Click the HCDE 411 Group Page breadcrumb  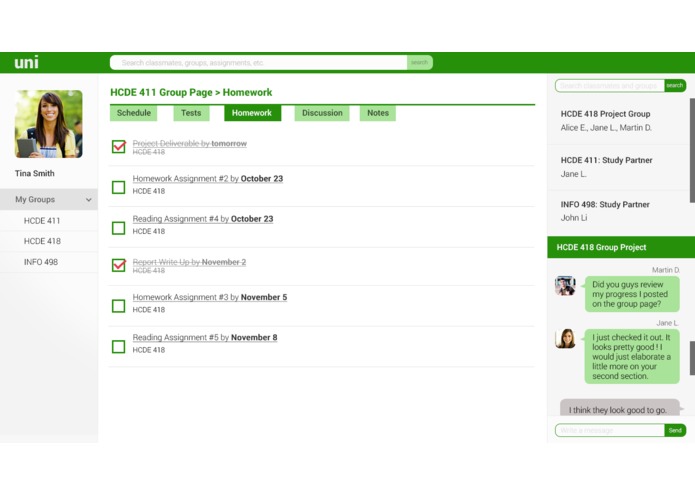click(161, 92)
